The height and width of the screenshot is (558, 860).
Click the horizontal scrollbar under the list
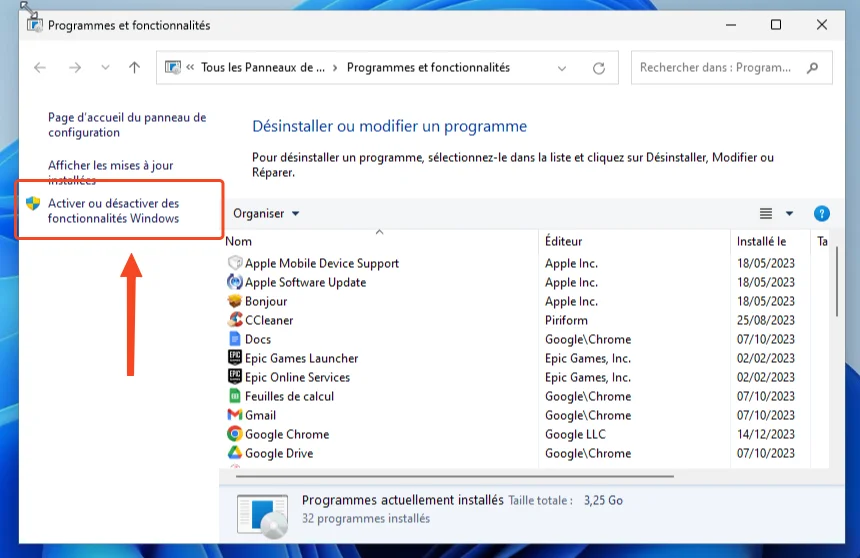coord(455,476)
